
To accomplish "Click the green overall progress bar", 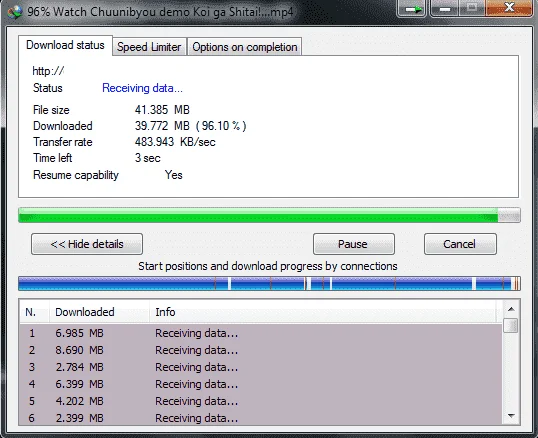I will [269, 215].
